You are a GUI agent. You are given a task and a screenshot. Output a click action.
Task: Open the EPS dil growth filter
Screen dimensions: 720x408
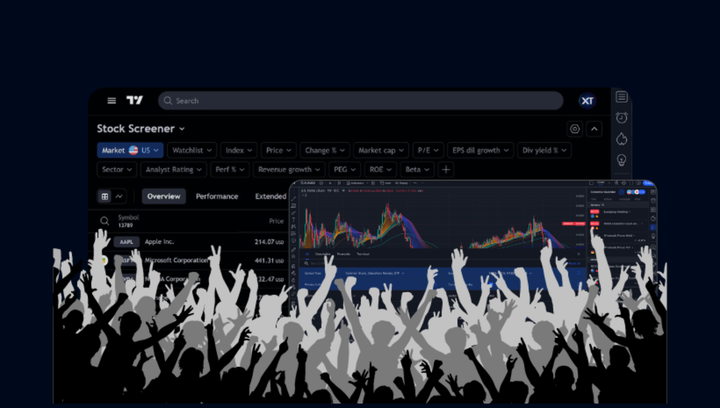480,150
